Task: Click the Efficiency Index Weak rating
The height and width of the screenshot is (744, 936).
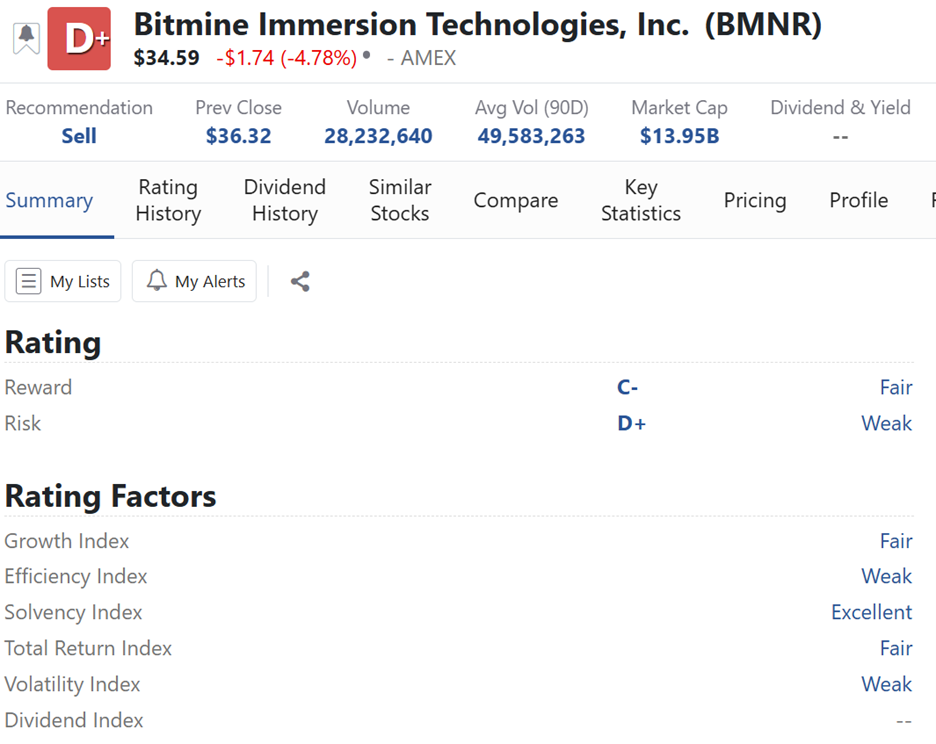Action: click(886, 577)
